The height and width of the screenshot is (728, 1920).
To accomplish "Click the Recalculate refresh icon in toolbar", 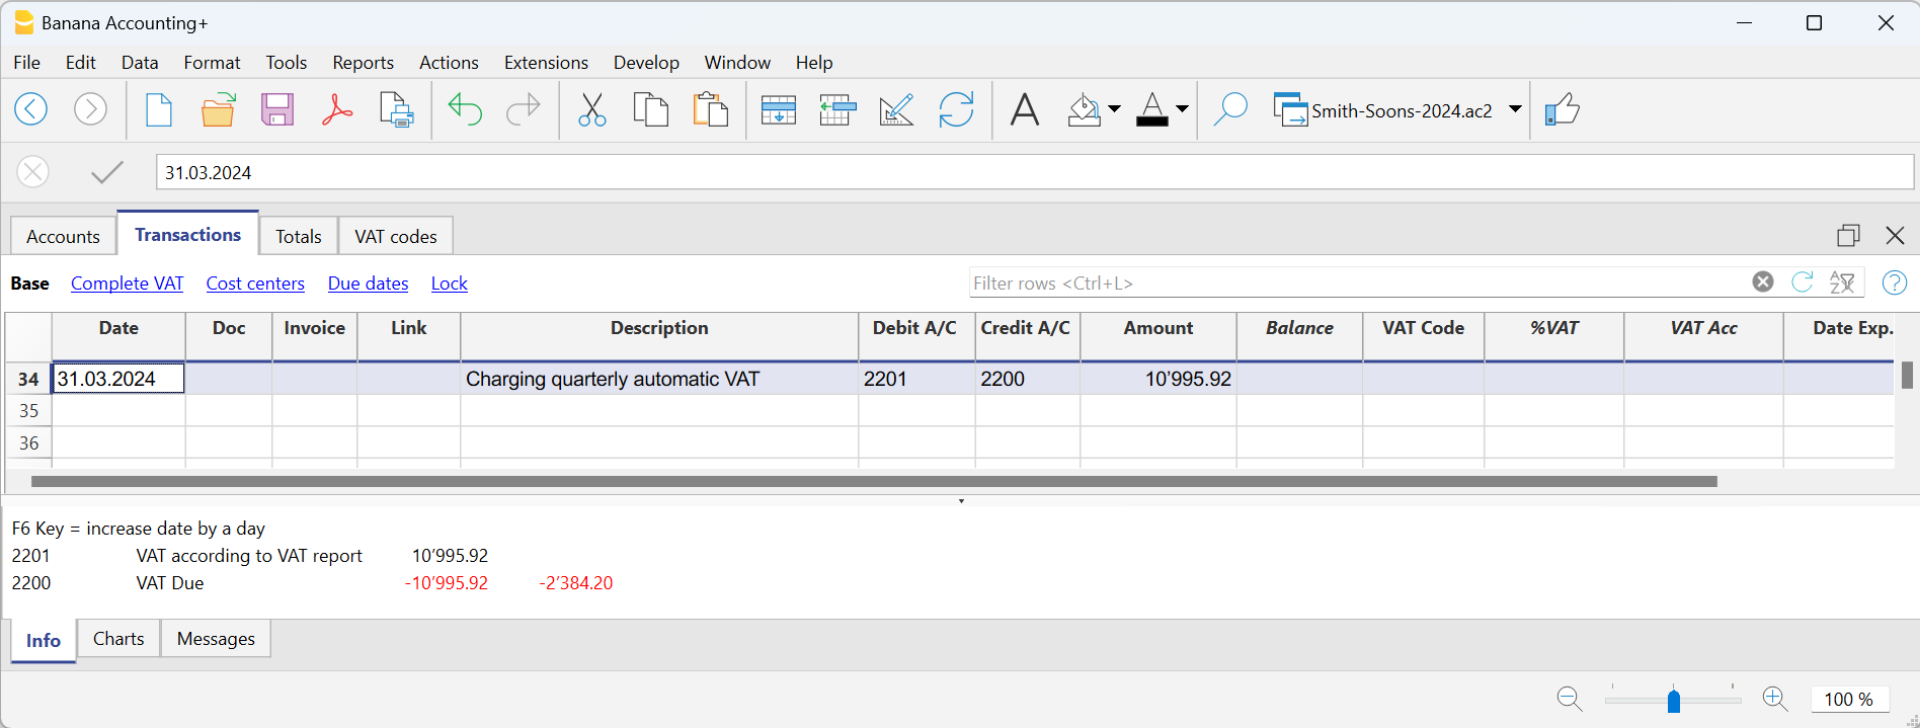I will [956, 110].
